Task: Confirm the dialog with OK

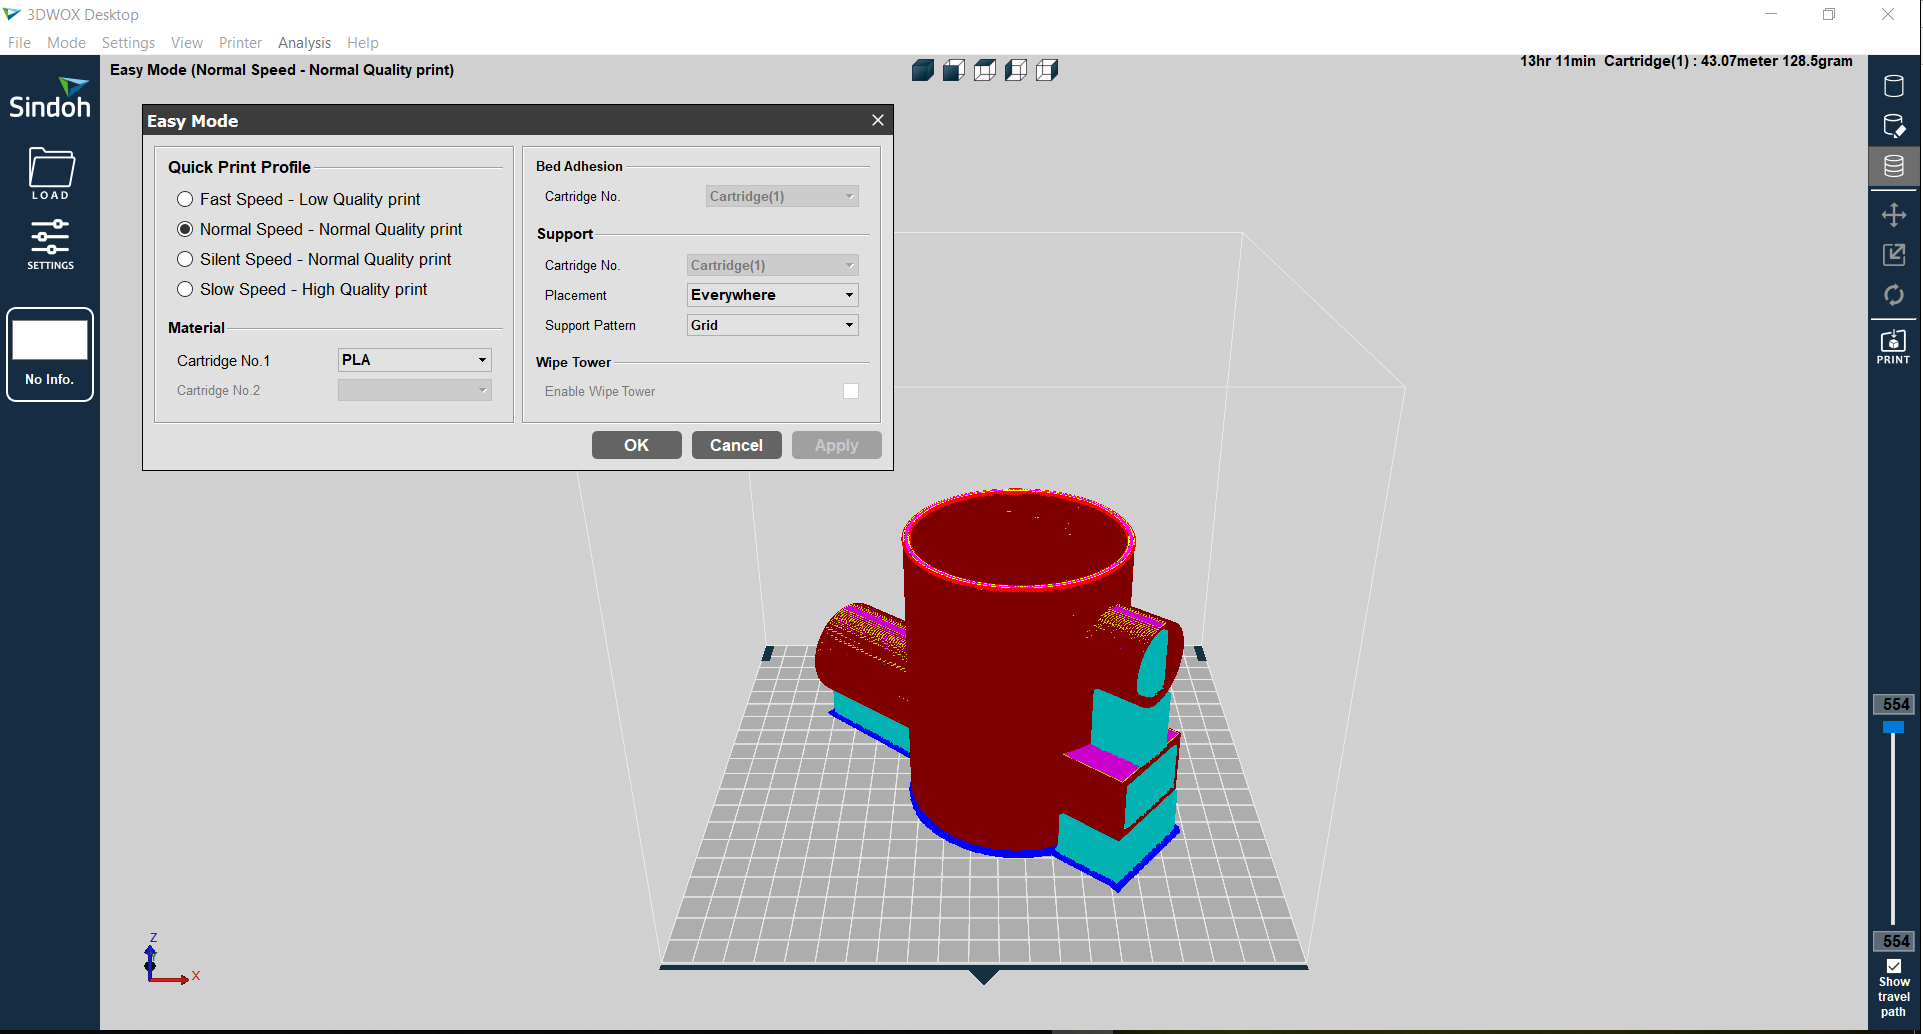Action: (637, 445)
